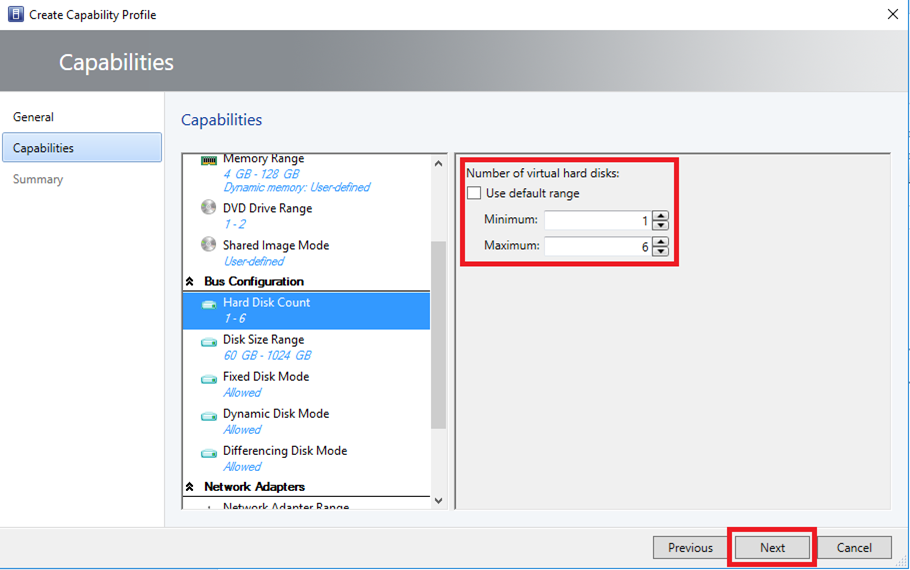Screen dimensions: 910x570
Task: Click the capabilities list scrollbar thumb
Action: (x=439, y=335)
